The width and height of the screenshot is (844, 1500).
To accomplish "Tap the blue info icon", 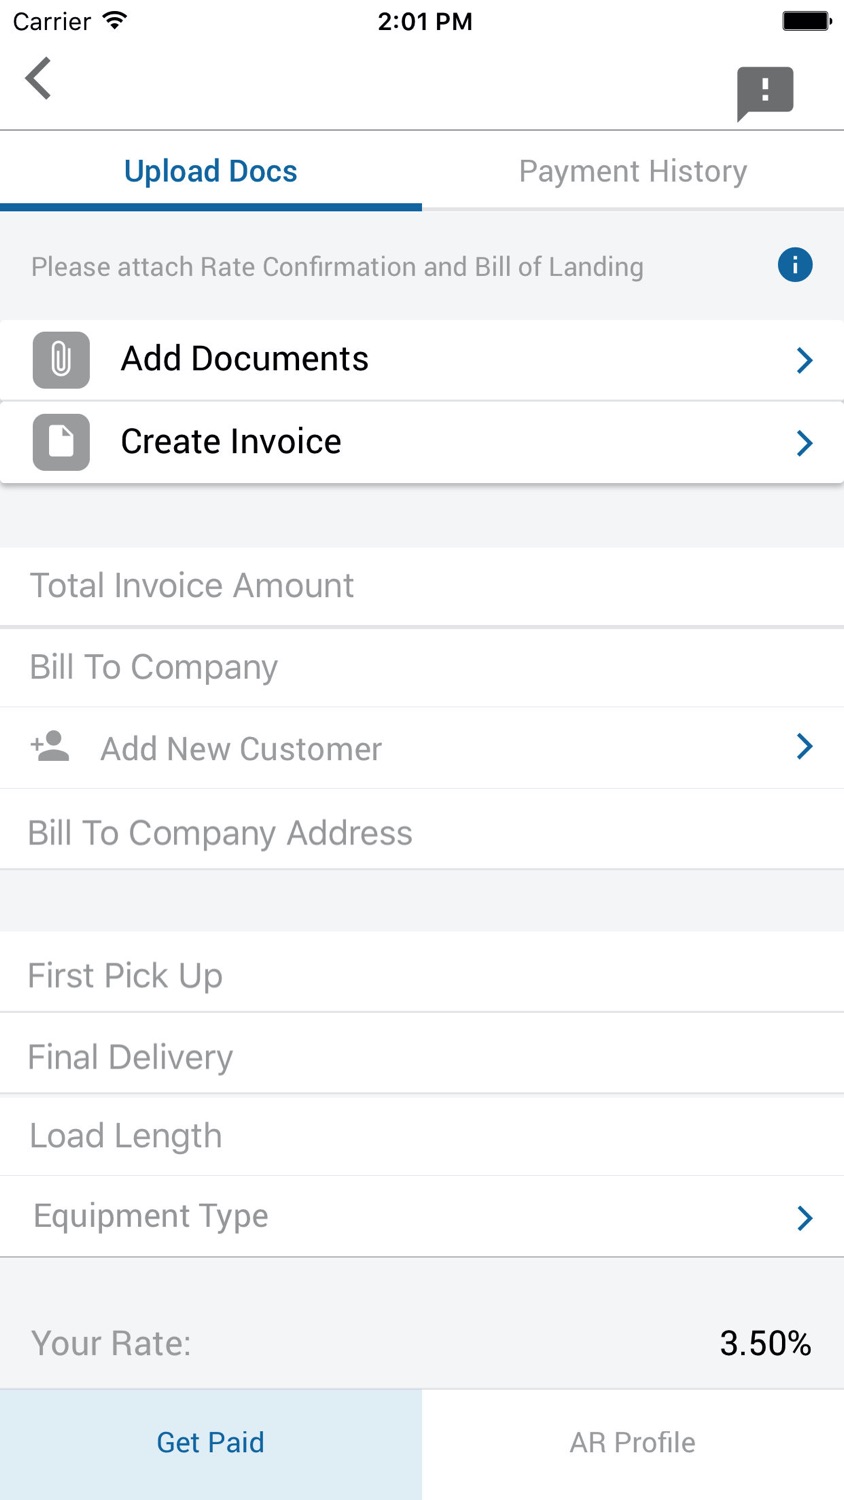I will tap(795, 265).
